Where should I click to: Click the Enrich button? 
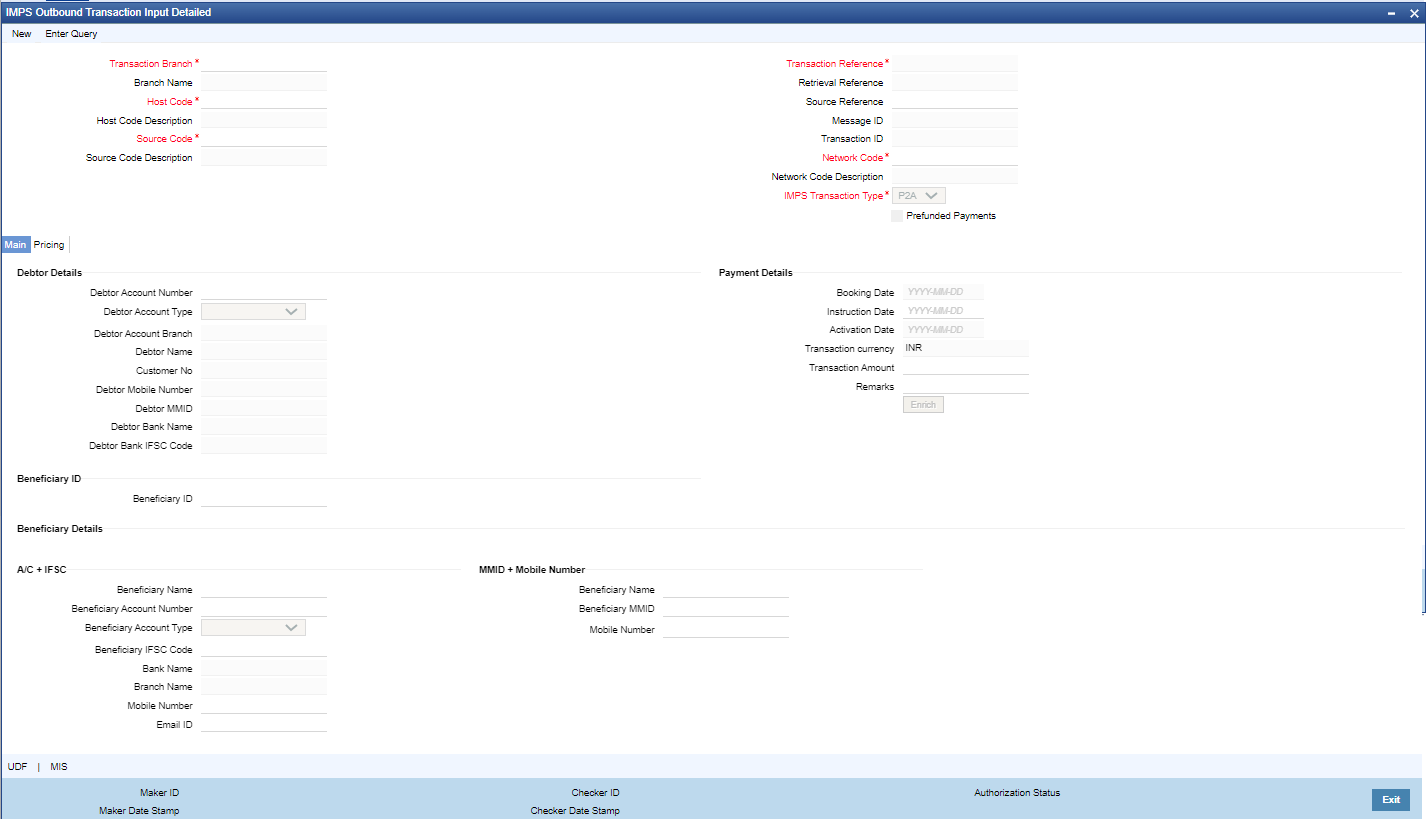[x=923, y=405]
